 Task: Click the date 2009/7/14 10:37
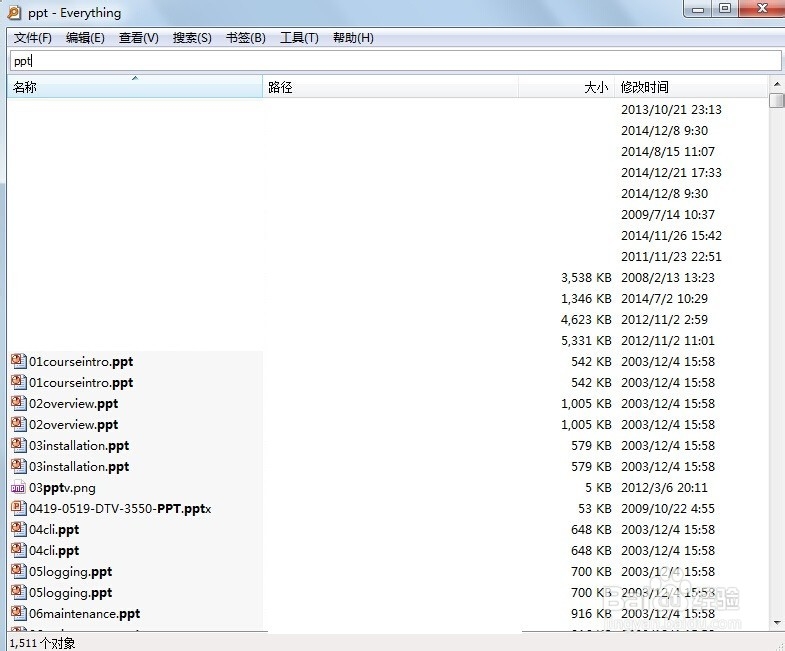(x=668, y=214)
